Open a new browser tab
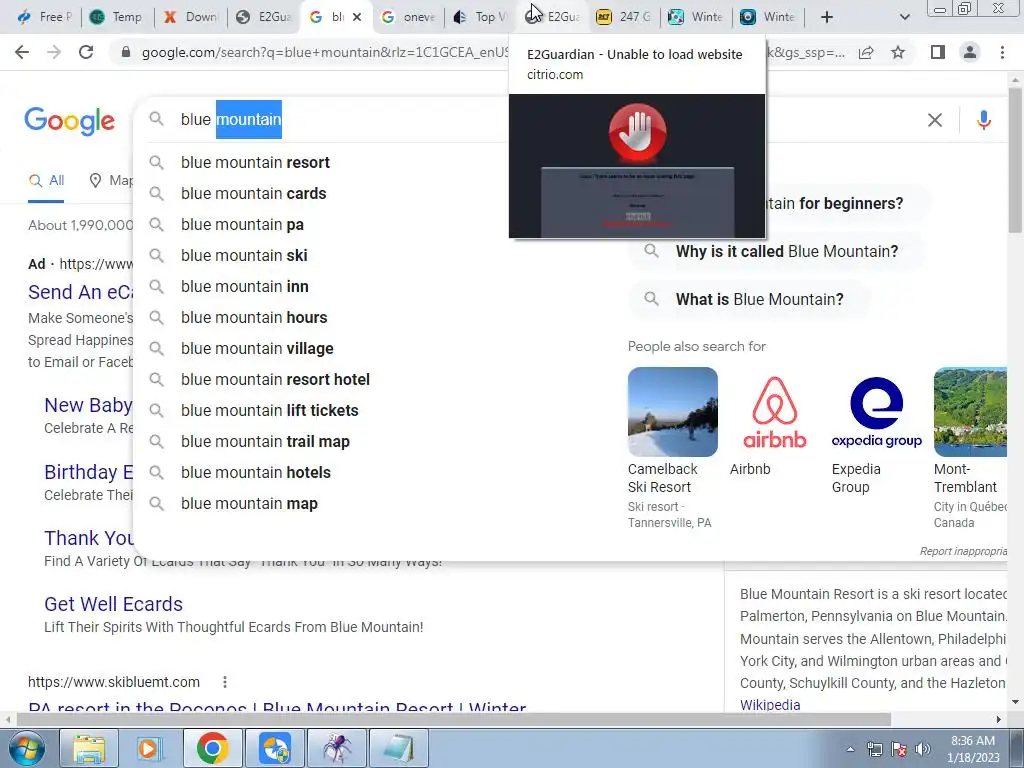The height and width of the screenshot is (768, 1024). click(x=827, y=17)
